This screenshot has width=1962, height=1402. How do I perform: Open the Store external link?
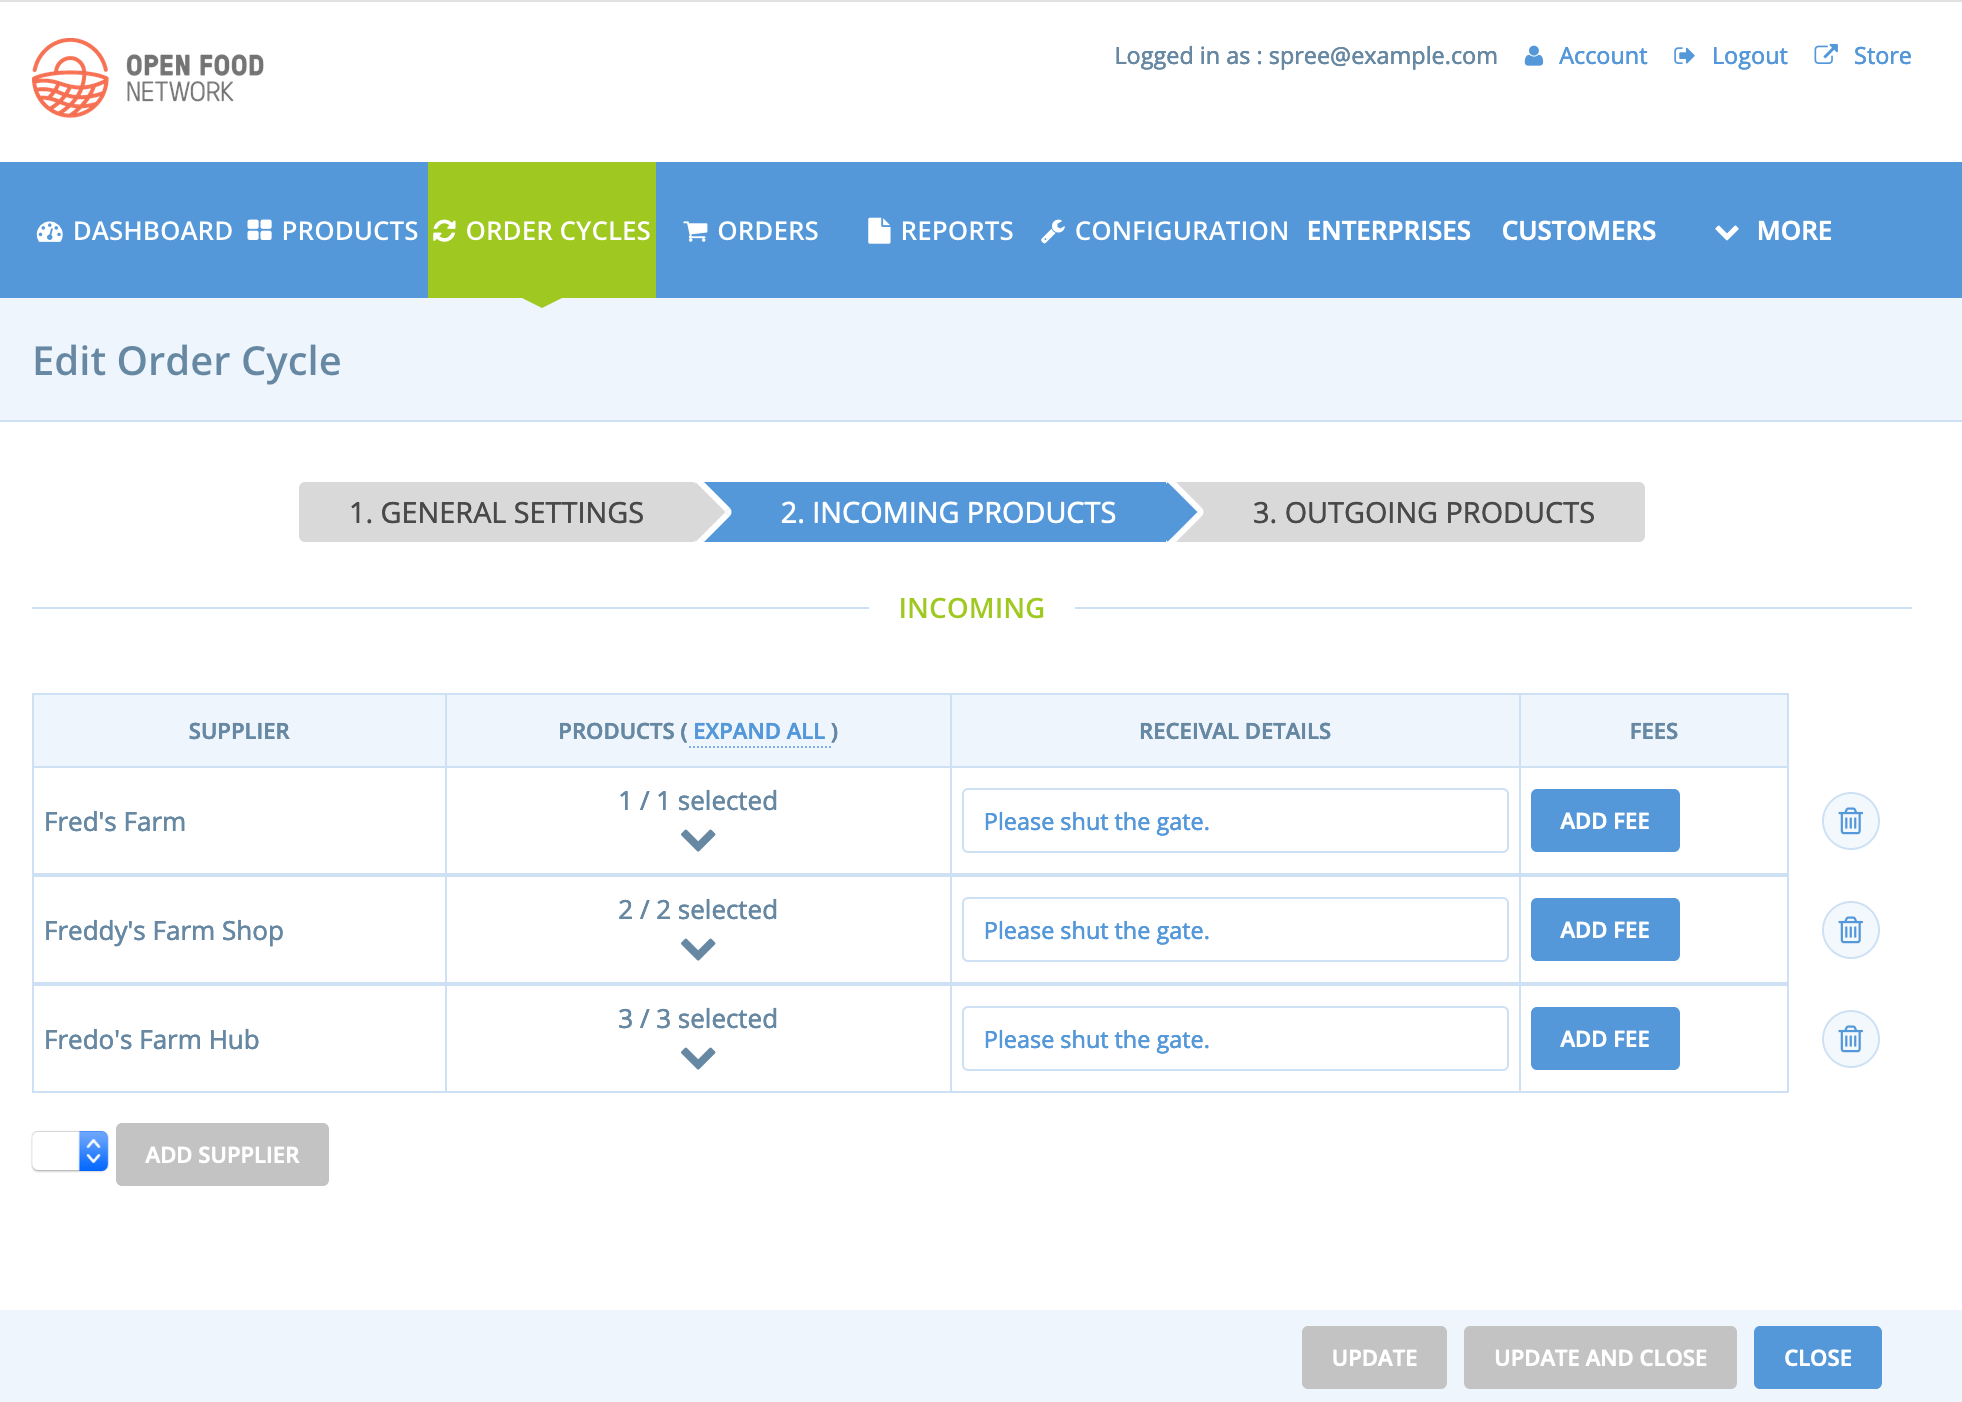pyautogui.click(x=1863, y=56)
